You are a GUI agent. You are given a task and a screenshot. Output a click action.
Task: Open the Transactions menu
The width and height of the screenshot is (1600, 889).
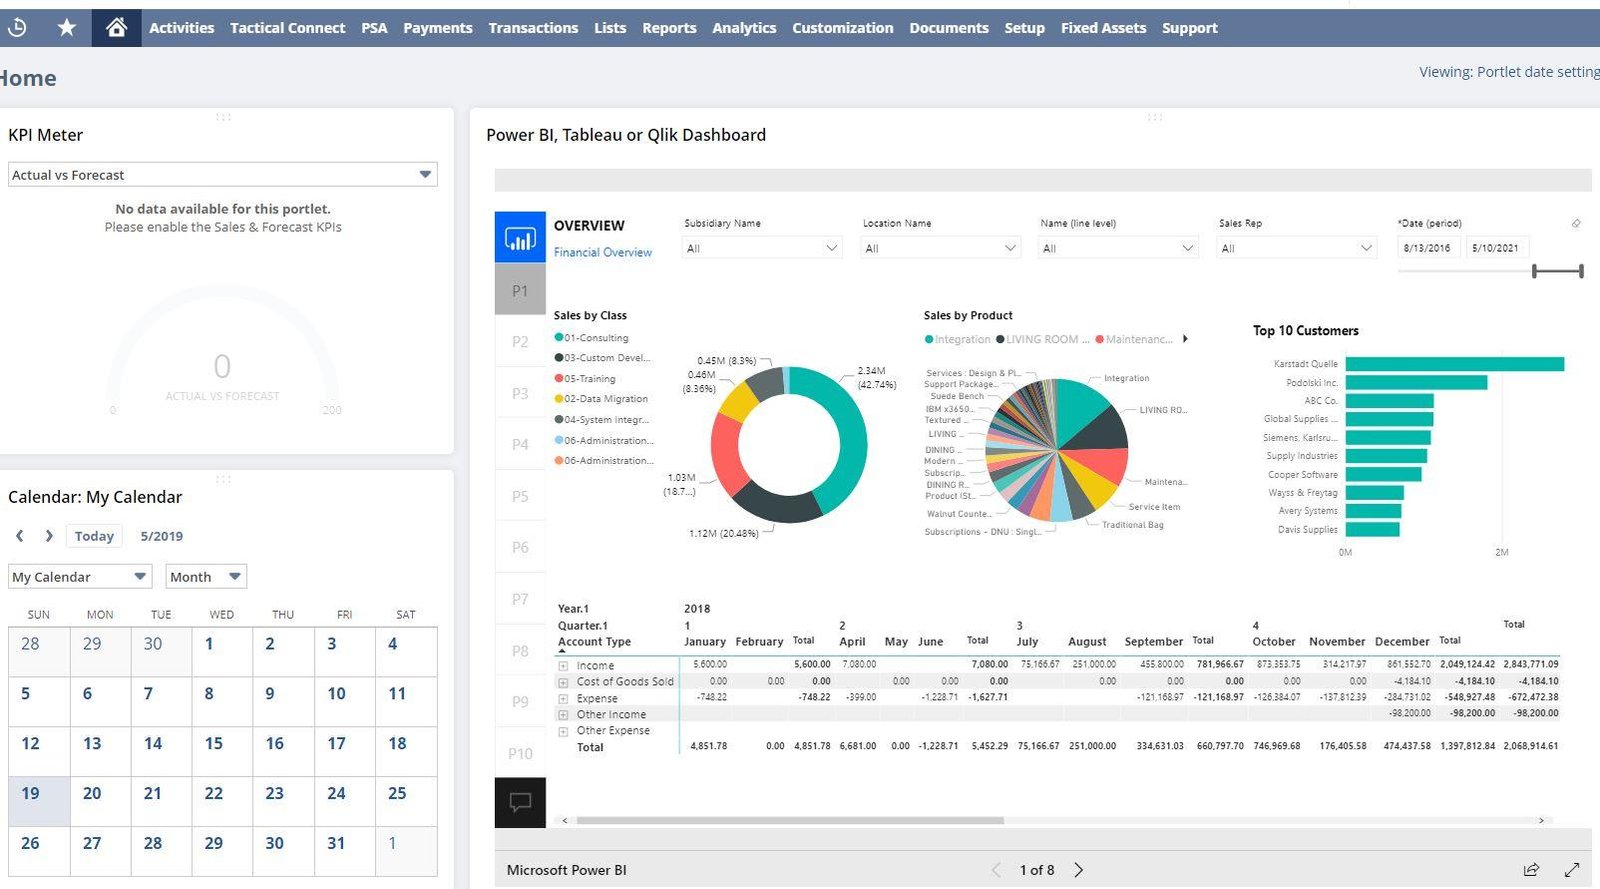tap(533, 28)
